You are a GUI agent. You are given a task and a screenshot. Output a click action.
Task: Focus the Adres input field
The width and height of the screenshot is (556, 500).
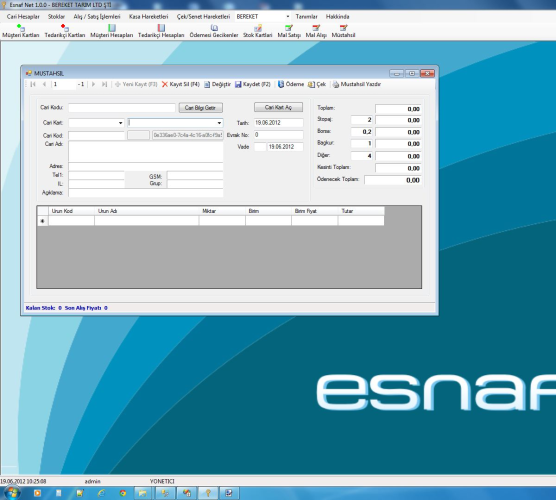pyautogui.click(x=146, y=166)
